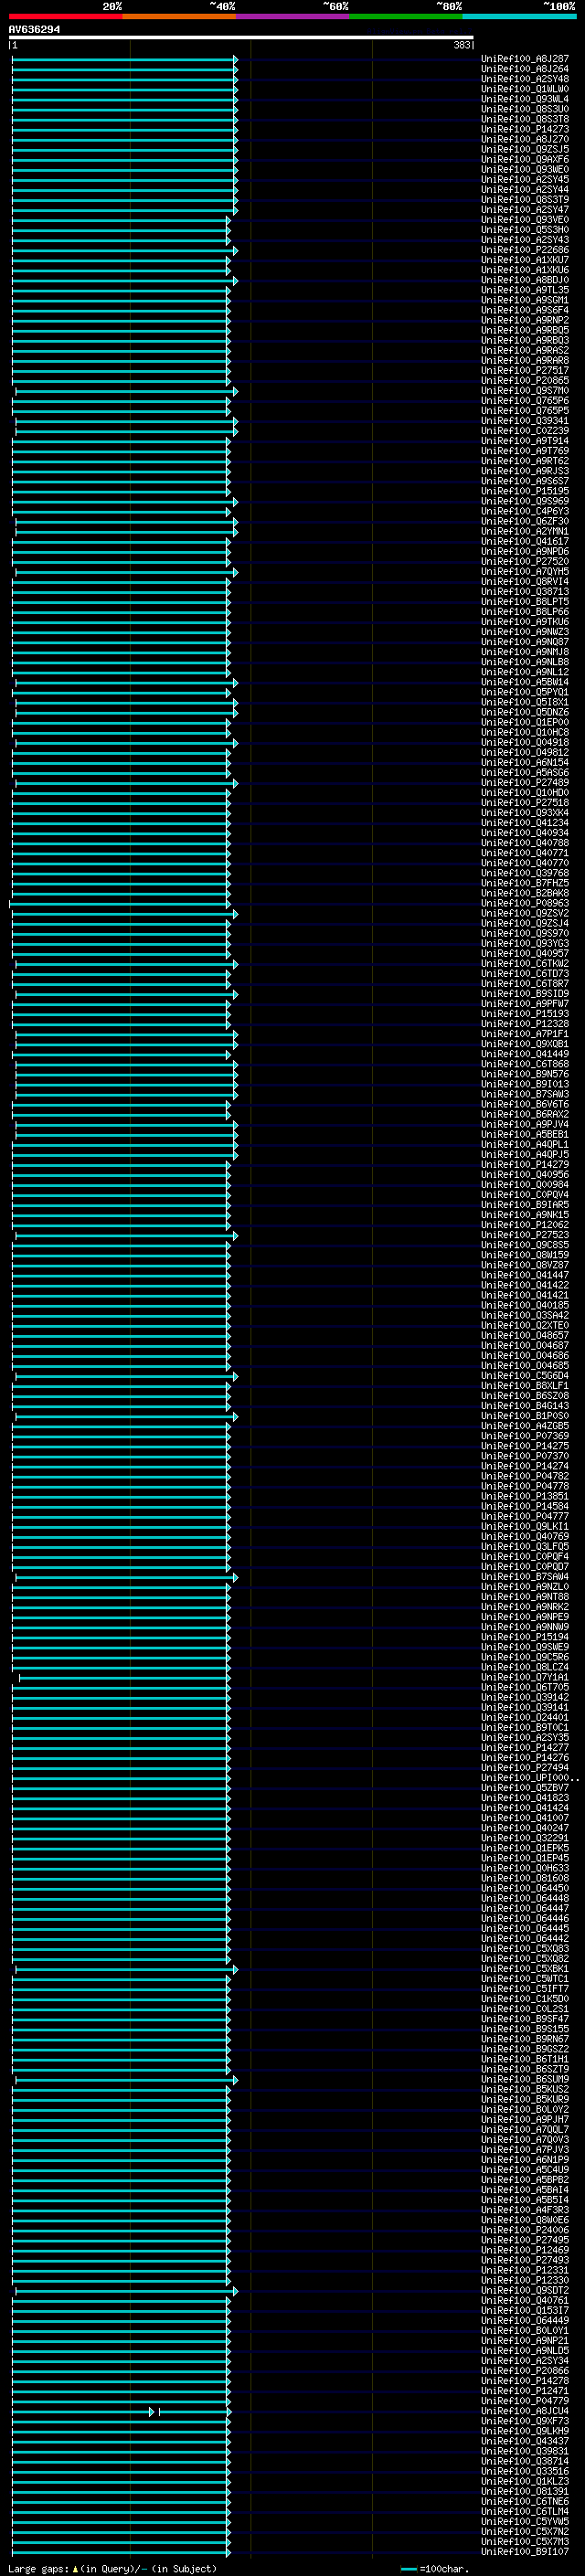Screen dimensions: 585x2576
Task: Click the orange ~40% identity legend segment
Action: pyautogui.click(x=179, y=16)
